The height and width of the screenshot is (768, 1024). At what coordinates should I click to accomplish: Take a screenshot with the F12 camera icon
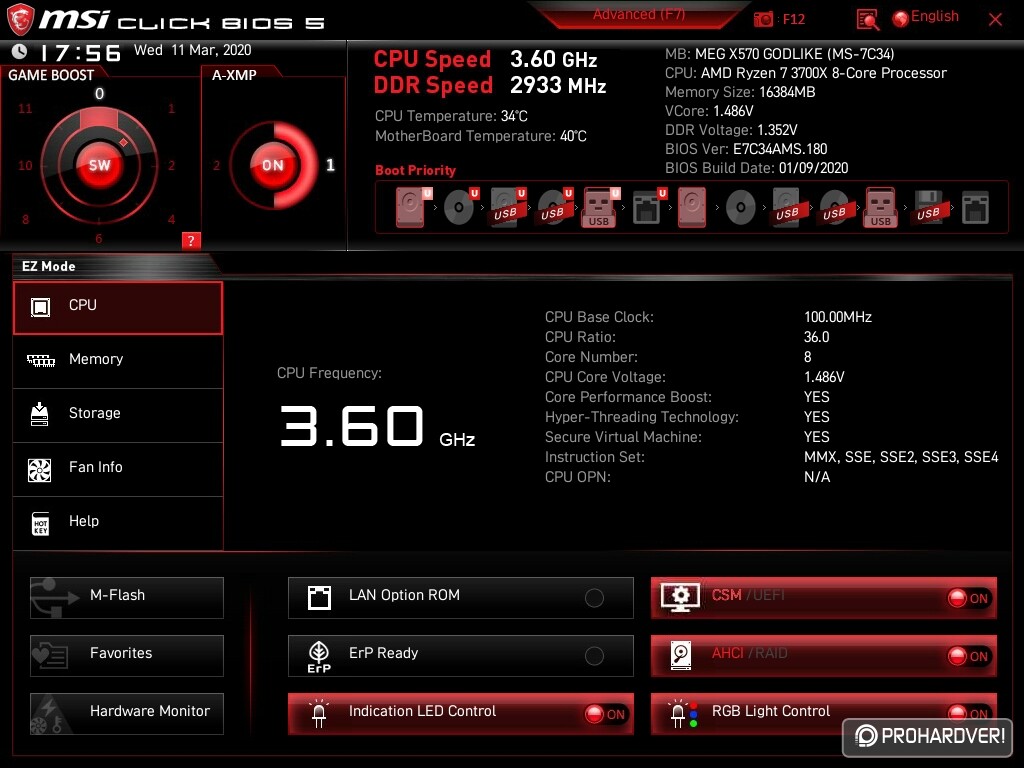click(763, 19)
